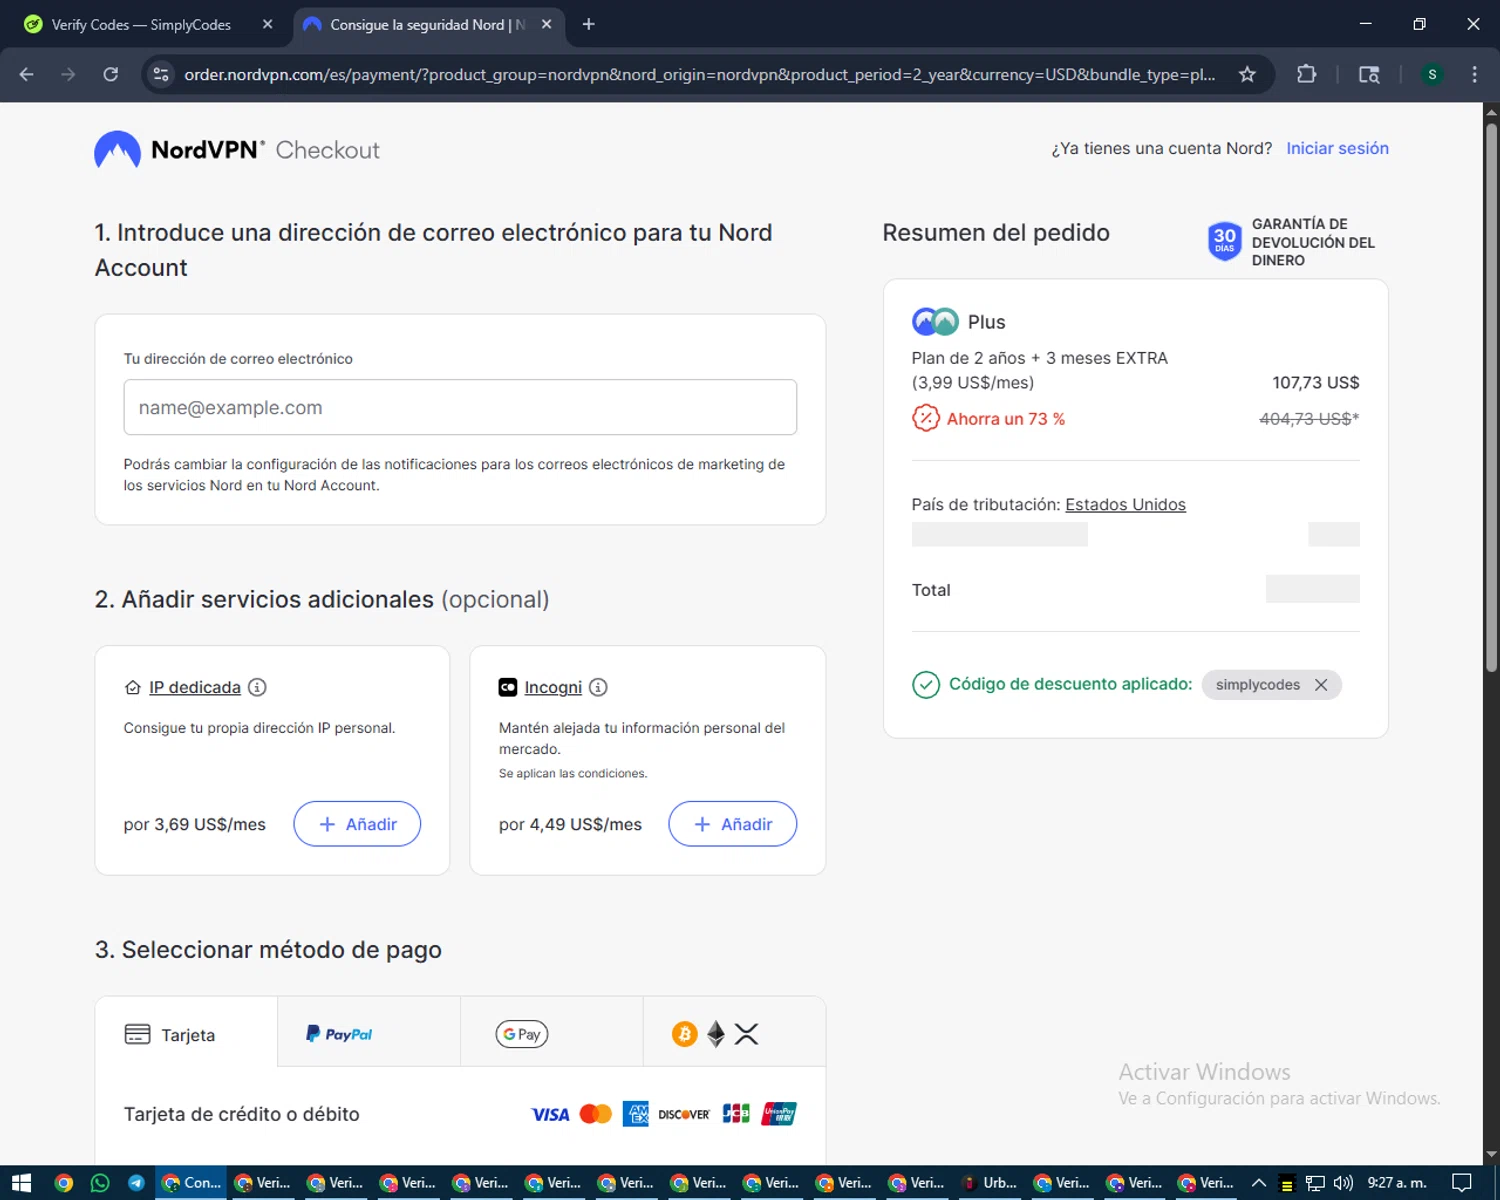
Task: Click the browser address bar URL
Action: click(700, 74)
